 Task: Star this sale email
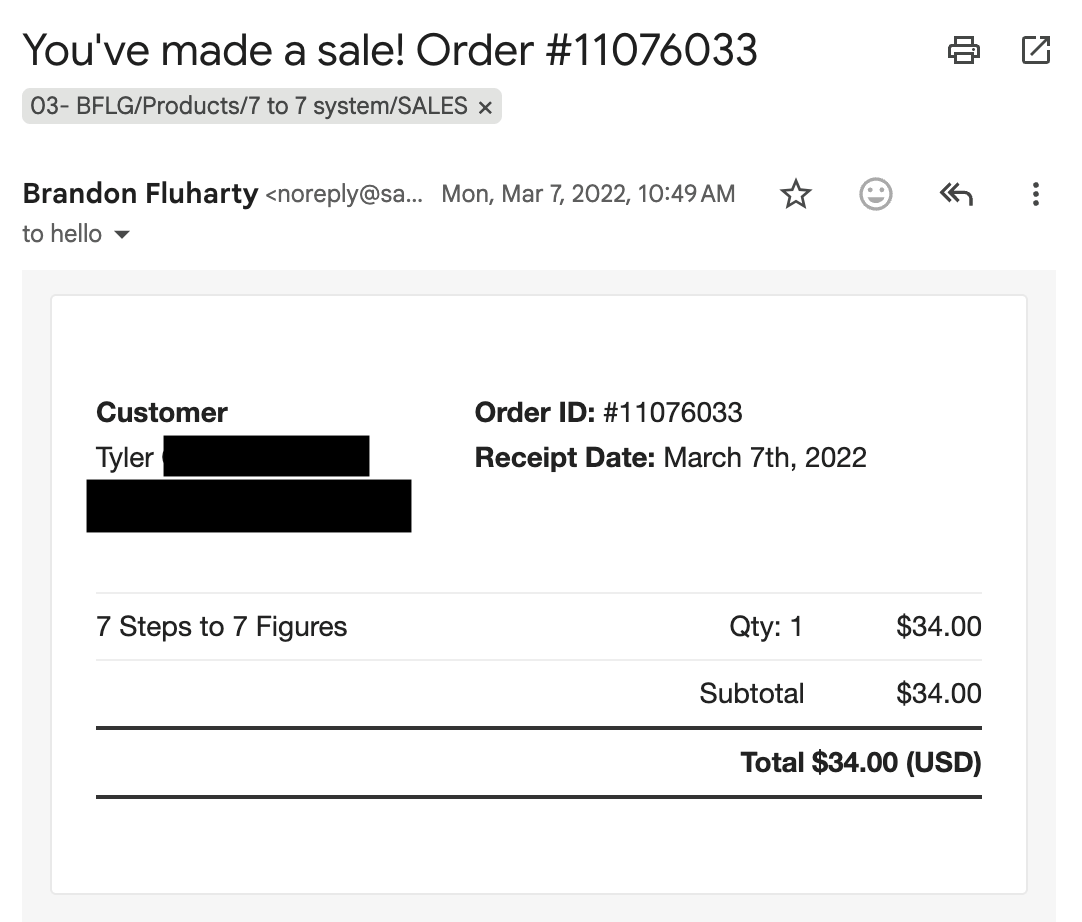click(x=796, y=194)
